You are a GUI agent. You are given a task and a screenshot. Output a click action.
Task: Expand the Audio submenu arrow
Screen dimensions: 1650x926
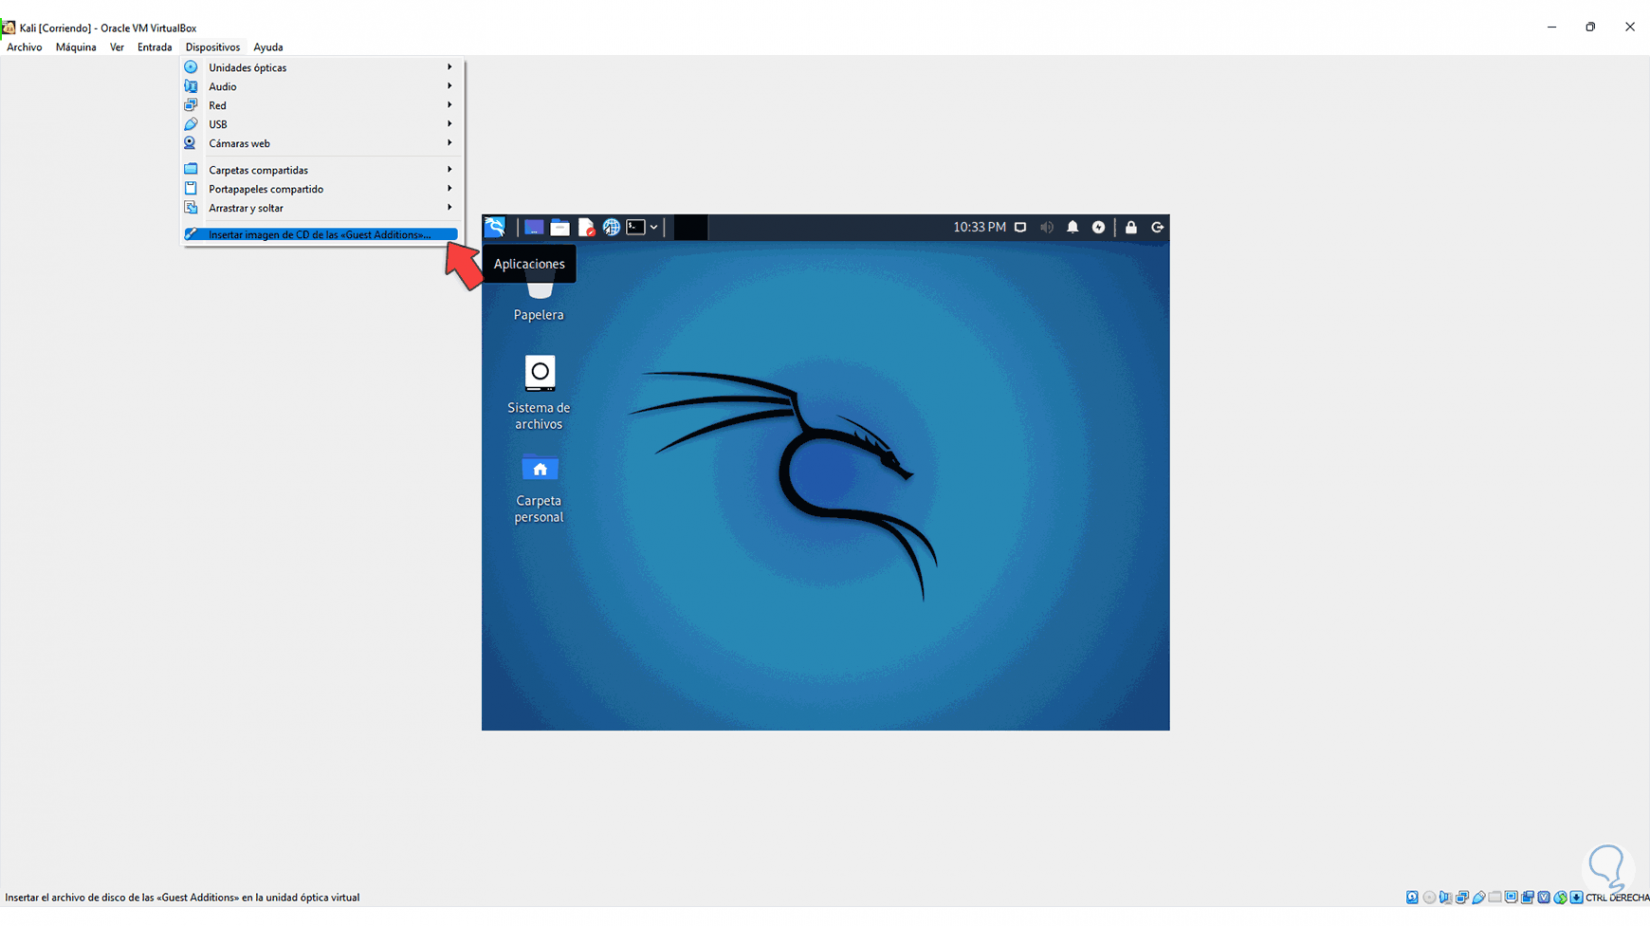450,86
